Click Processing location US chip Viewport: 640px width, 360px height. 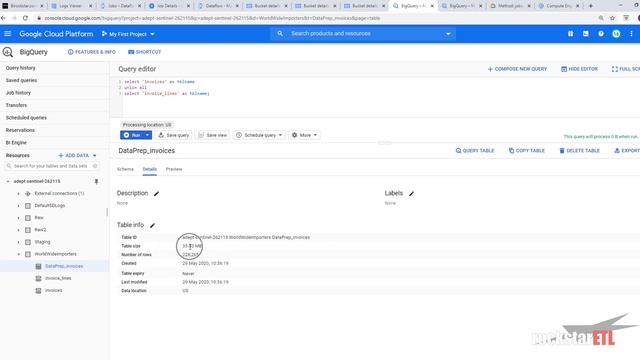(147, 125)
